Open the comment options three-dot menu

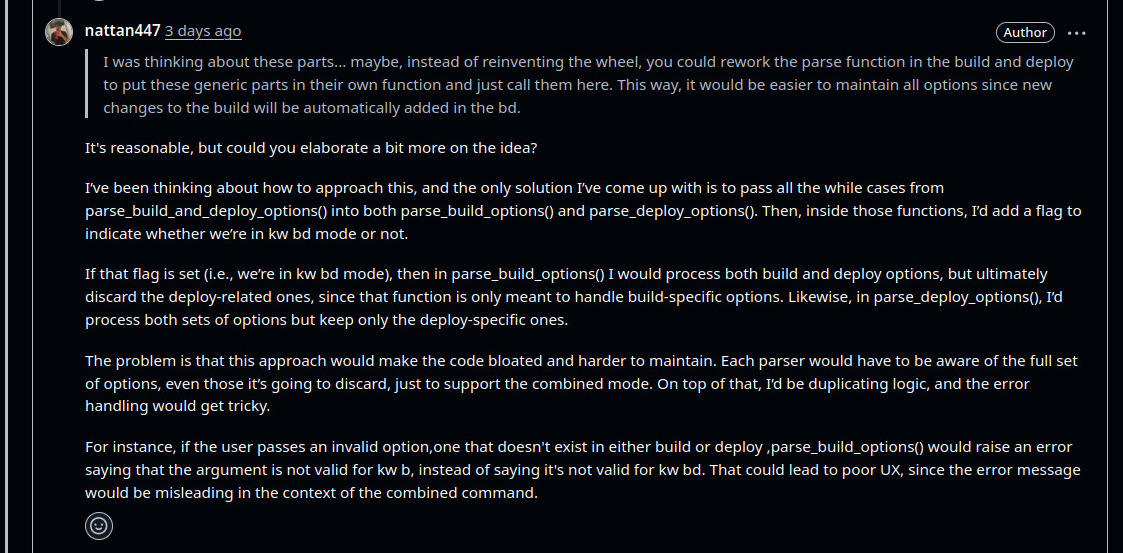[1076, 32]
